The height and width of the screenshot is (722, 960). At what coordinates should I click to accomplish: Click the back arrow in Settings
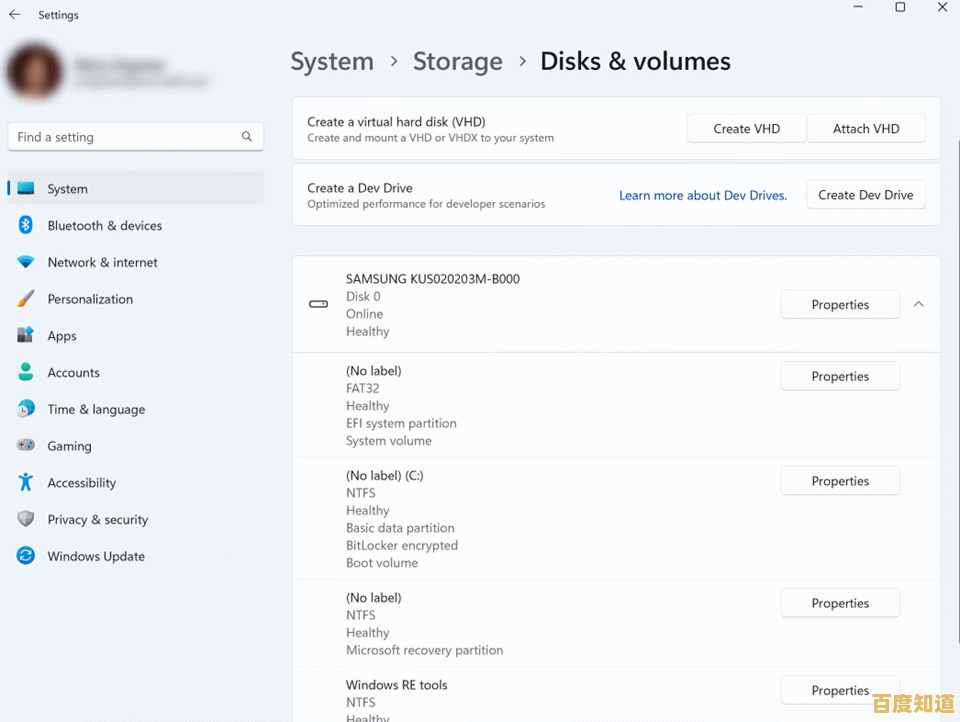click(14, 15)
